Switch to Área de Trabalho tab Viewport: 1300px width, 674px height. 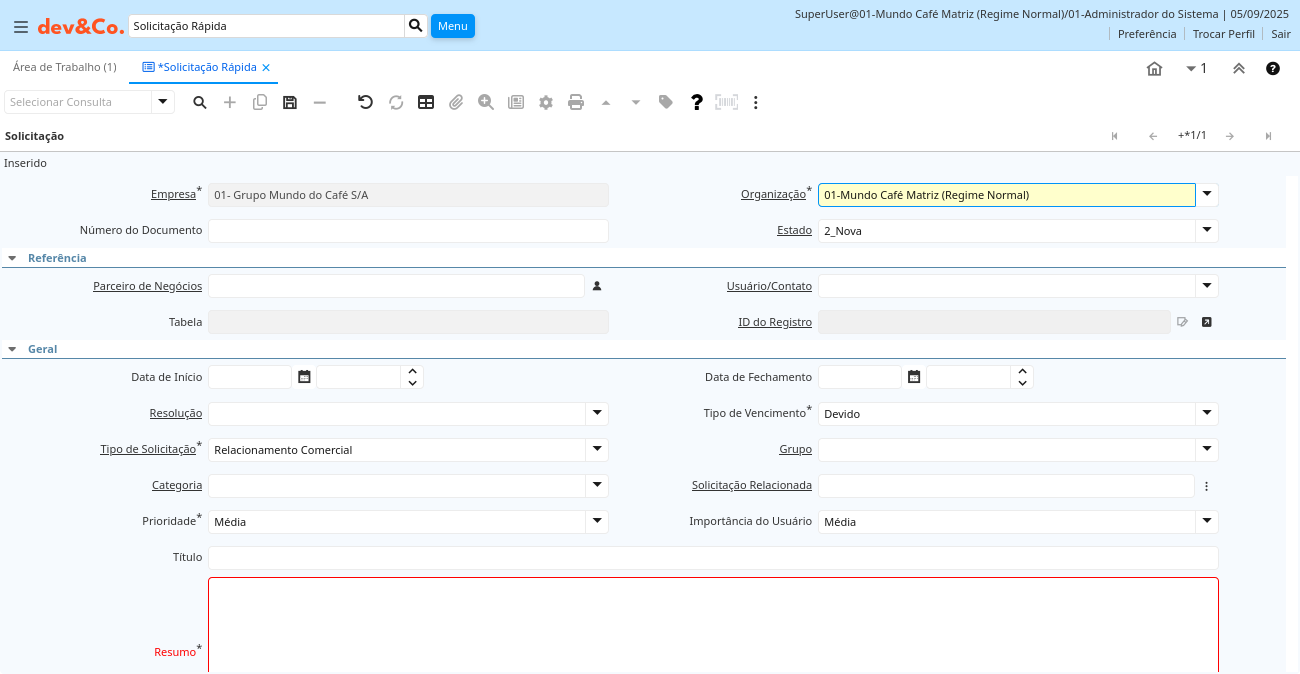[x=64, y=67]
